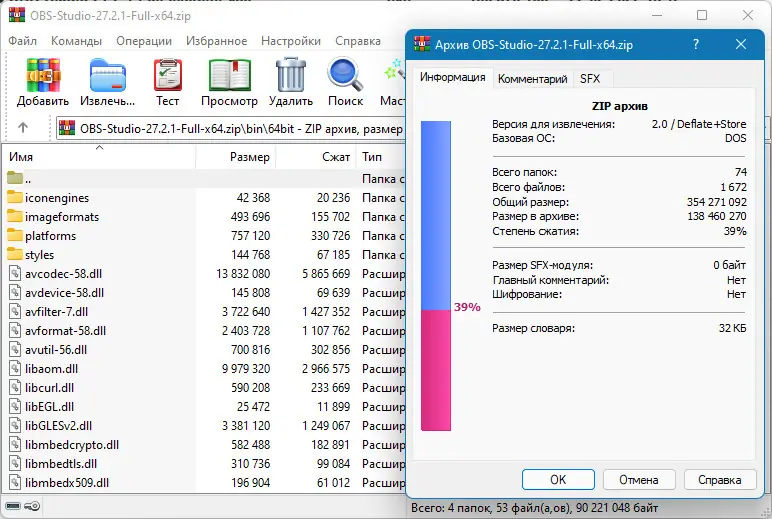The height and width of the screenshot is (519, 772).
Task: Click the drive icon in status bar
Action: [13, 506]
